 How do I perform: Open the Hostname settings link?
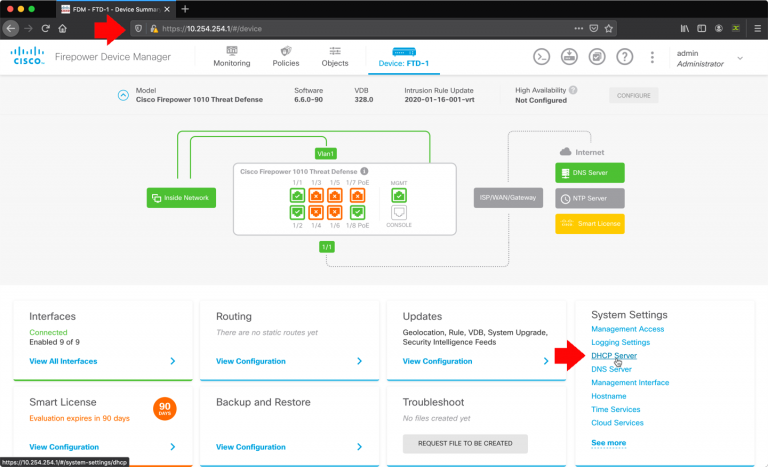point(608,396)
